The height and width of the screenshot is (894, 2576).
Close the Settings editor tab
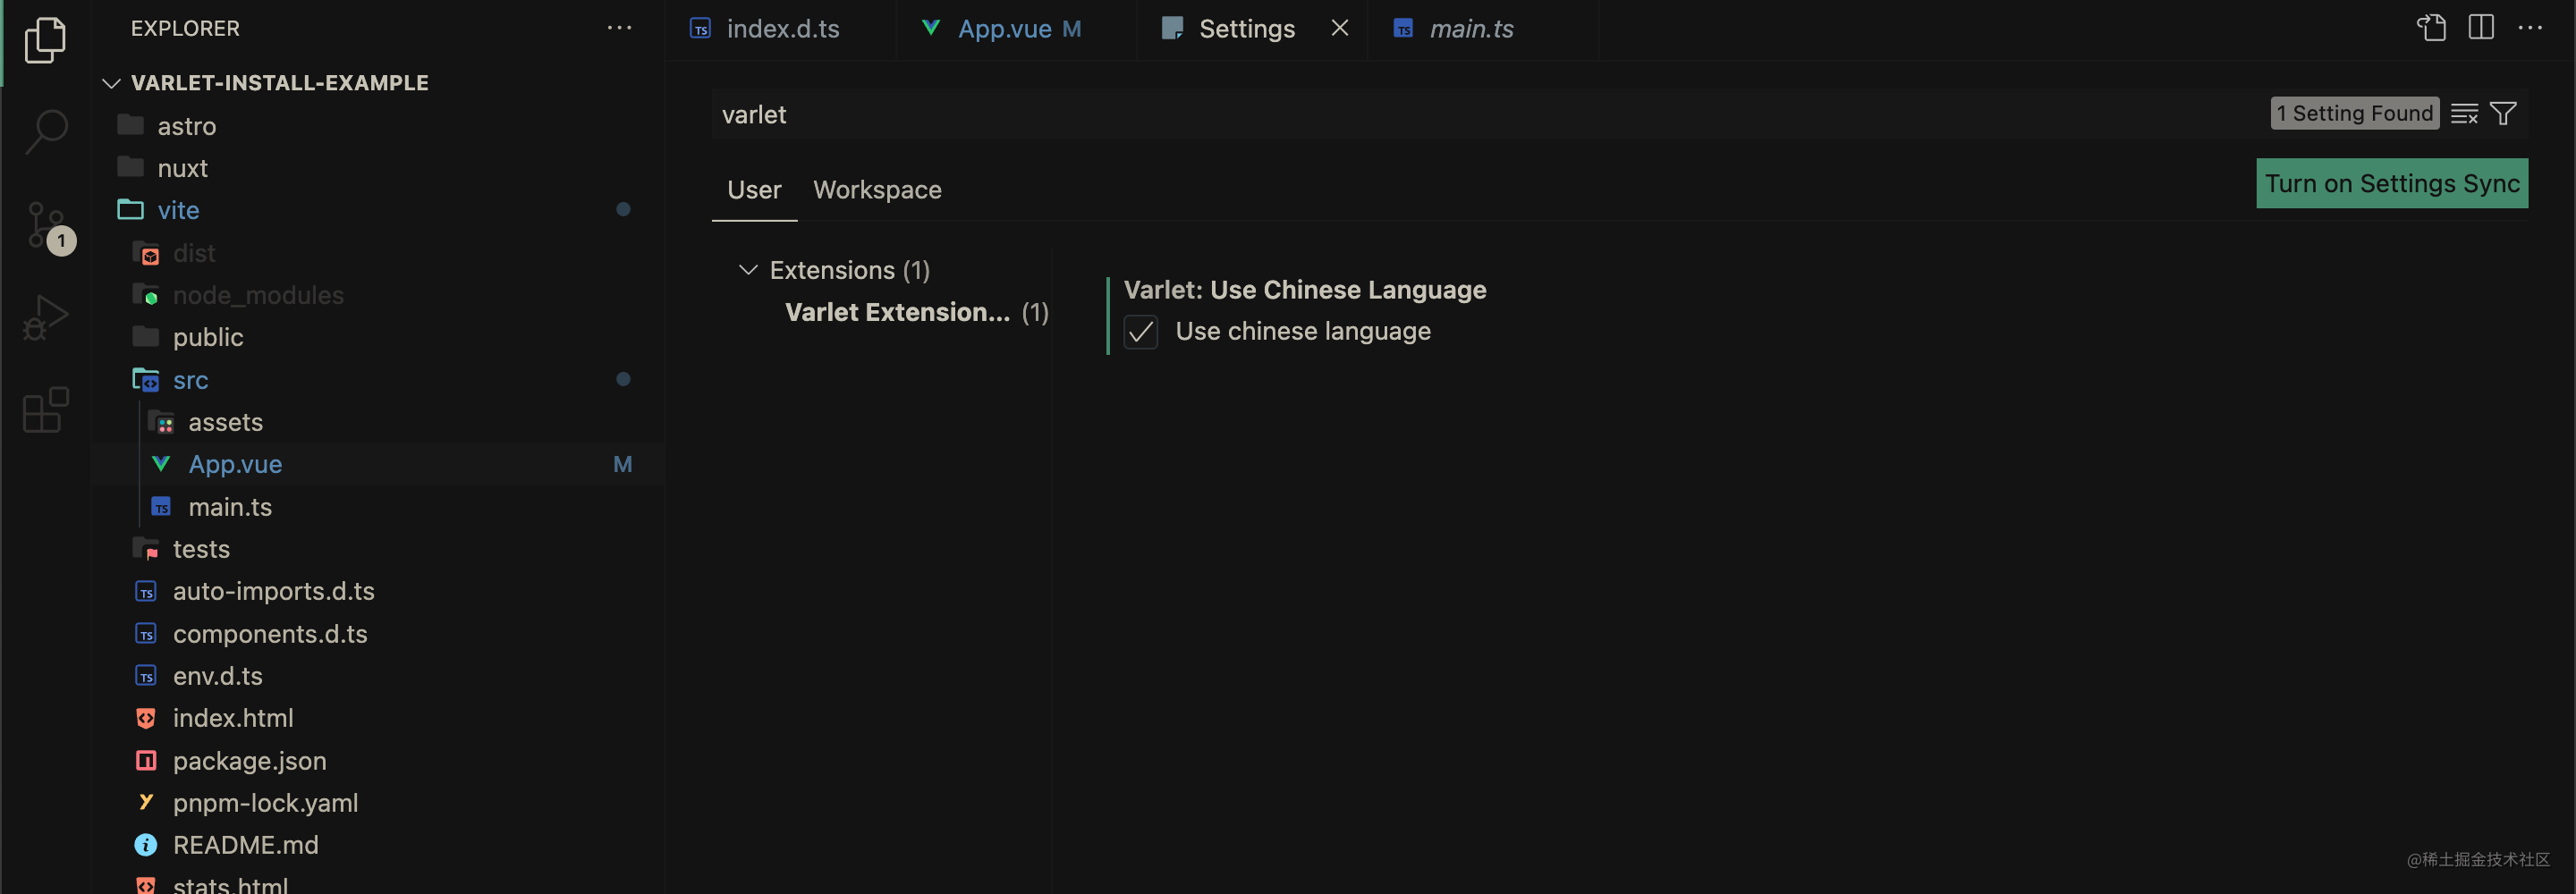(1339, 28)
